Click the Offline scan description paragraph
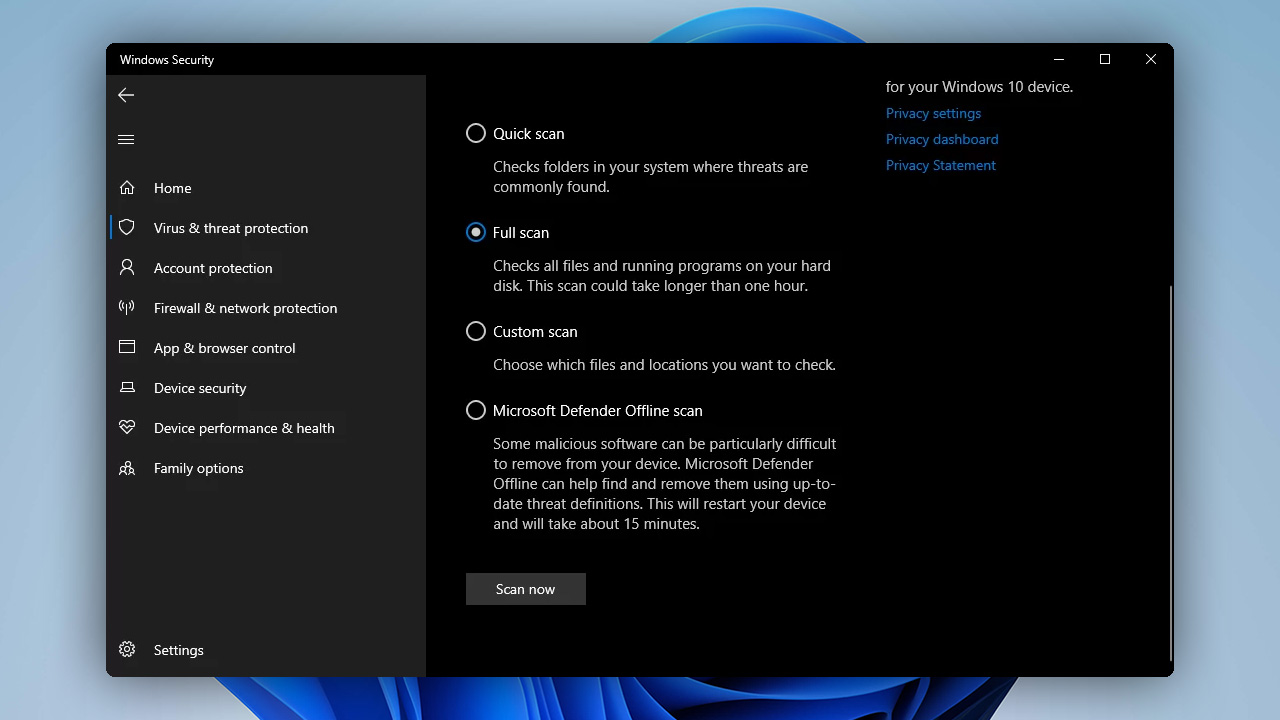Image resolution: width=1280 pixels, height=720 pixels. pos(665,484)
